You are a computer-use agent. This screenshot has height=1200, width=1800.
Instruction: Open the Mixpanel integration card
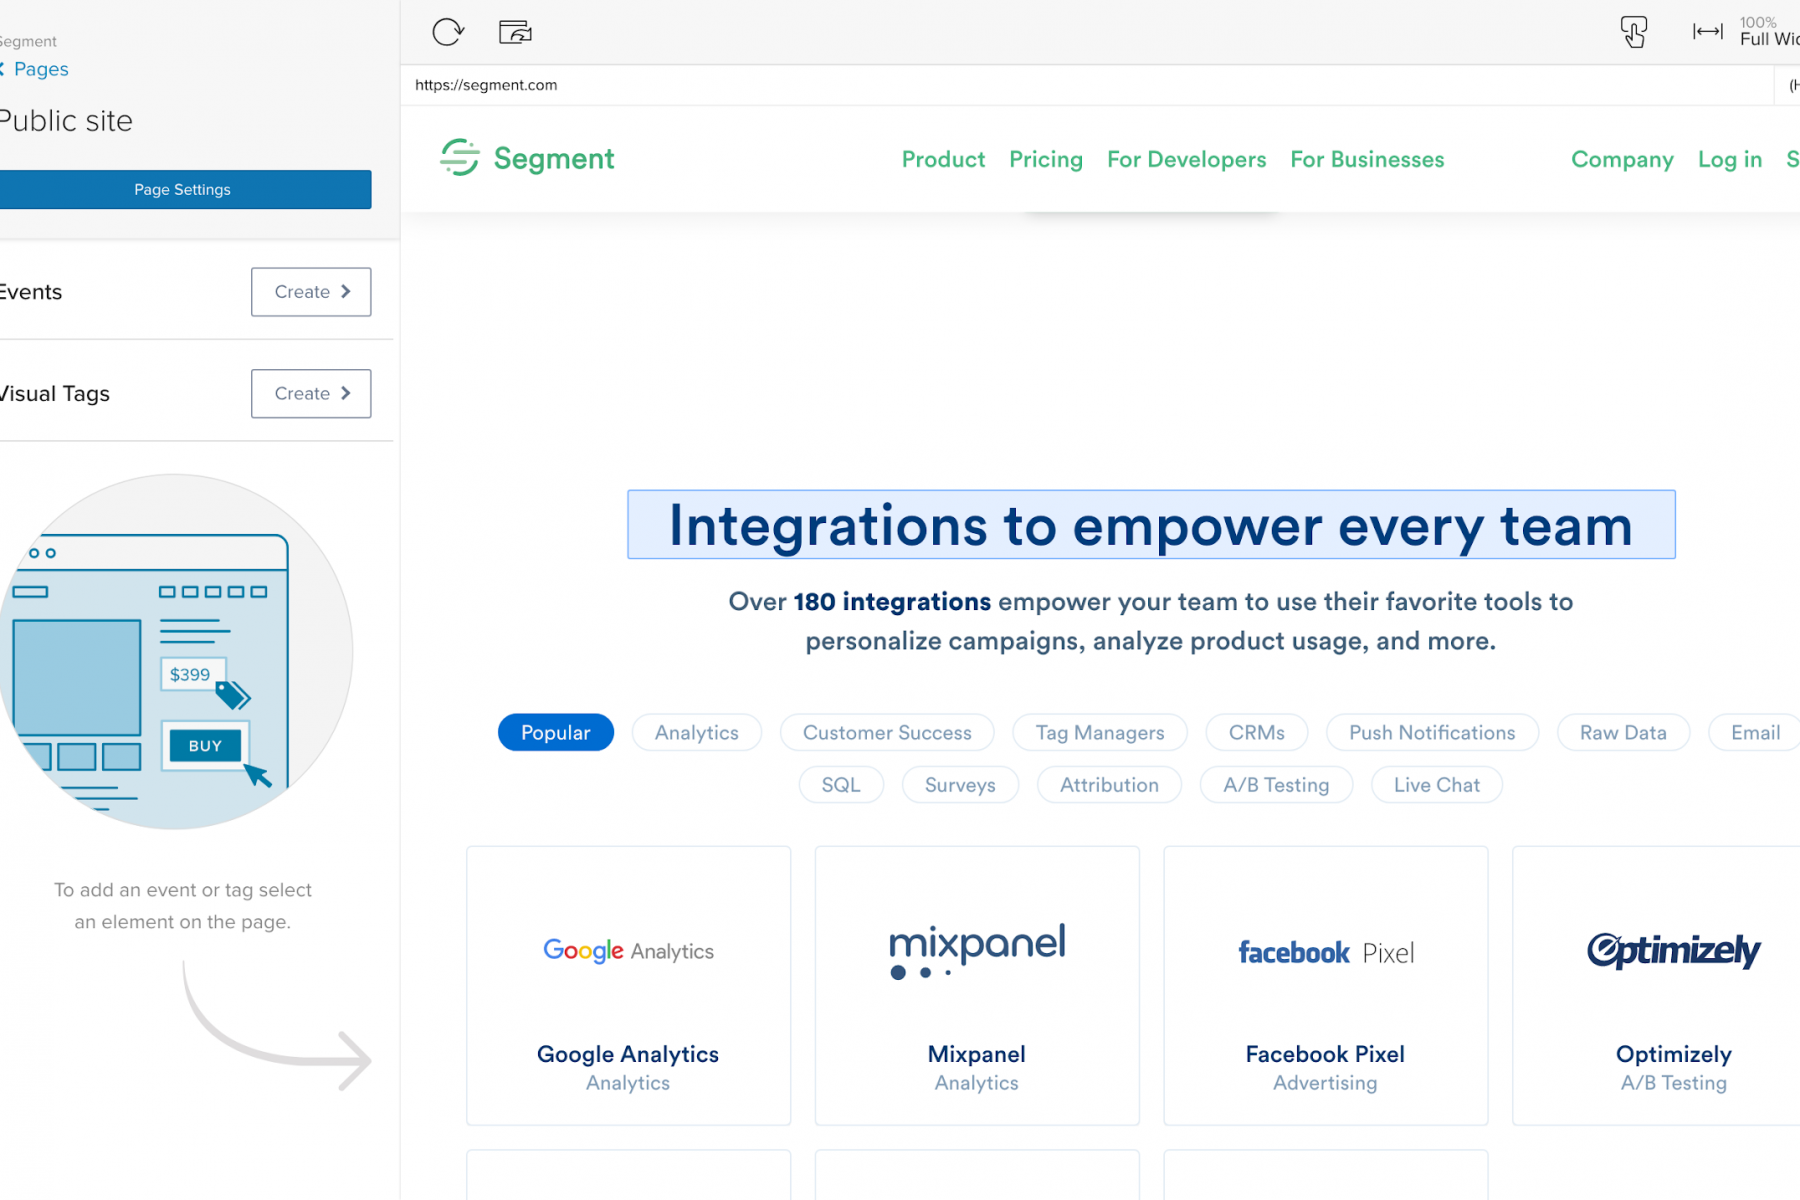point(977,986)
